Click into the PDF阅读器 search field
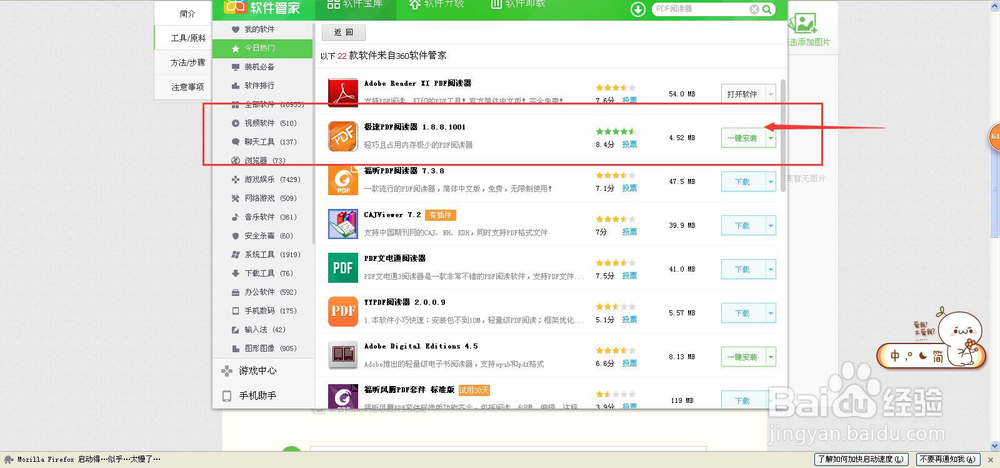1000x468 pixels. [x=700, y=9]
